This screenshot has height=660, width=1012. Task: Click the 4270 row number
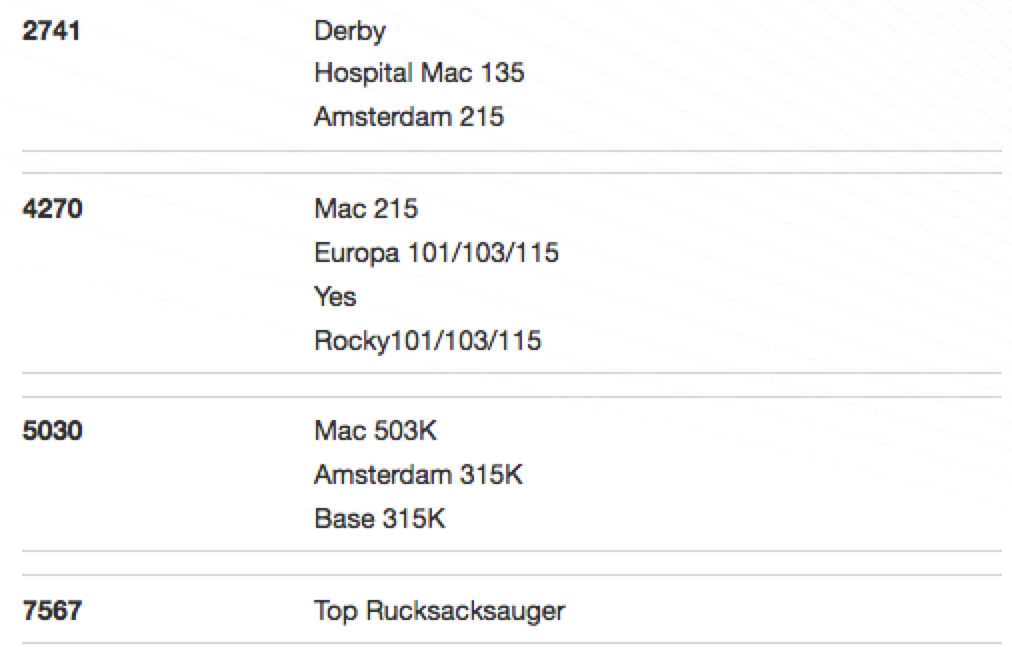pos(52,209)
